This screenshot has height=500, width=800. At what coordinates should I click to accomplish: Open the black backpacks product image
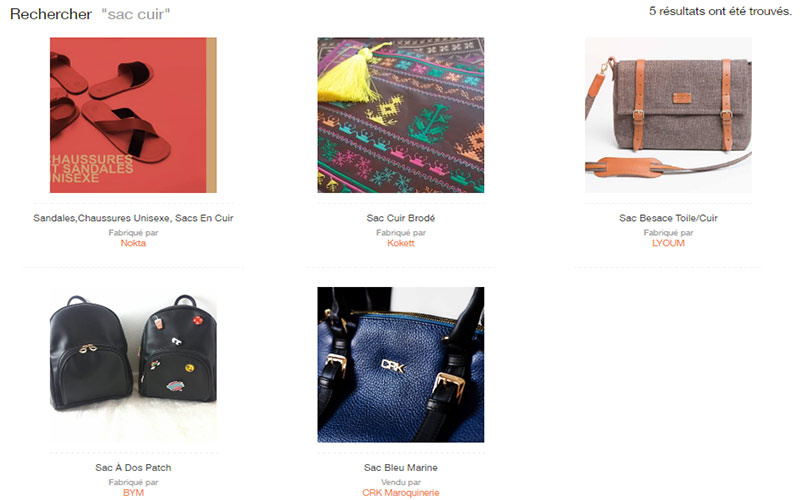click(133, 364)
